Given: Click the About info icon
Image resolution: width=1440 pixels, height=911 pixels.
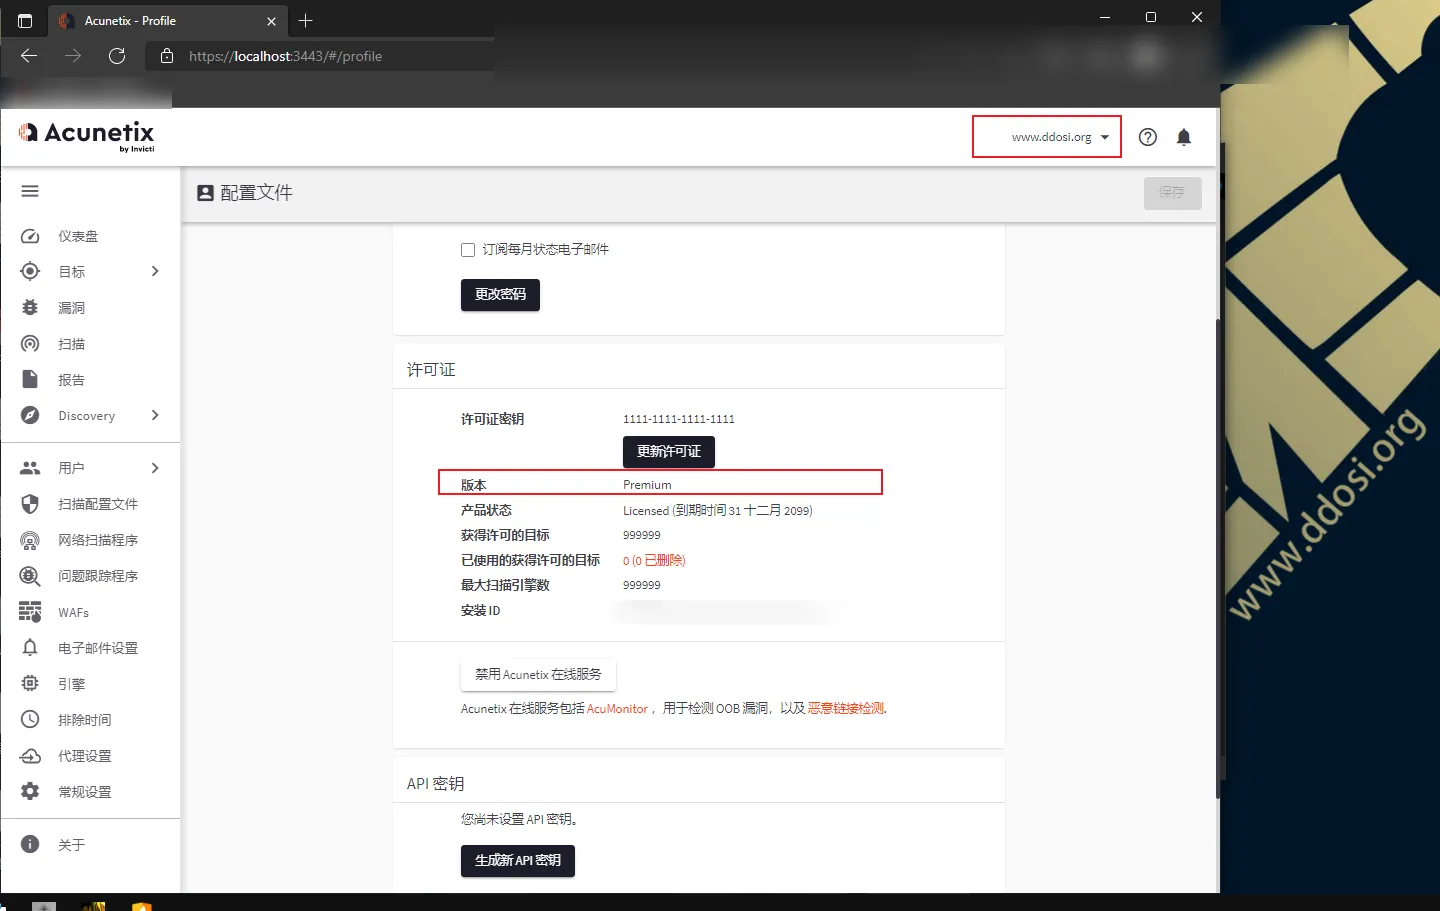Looking at the screenshot, I should [30, 844].
